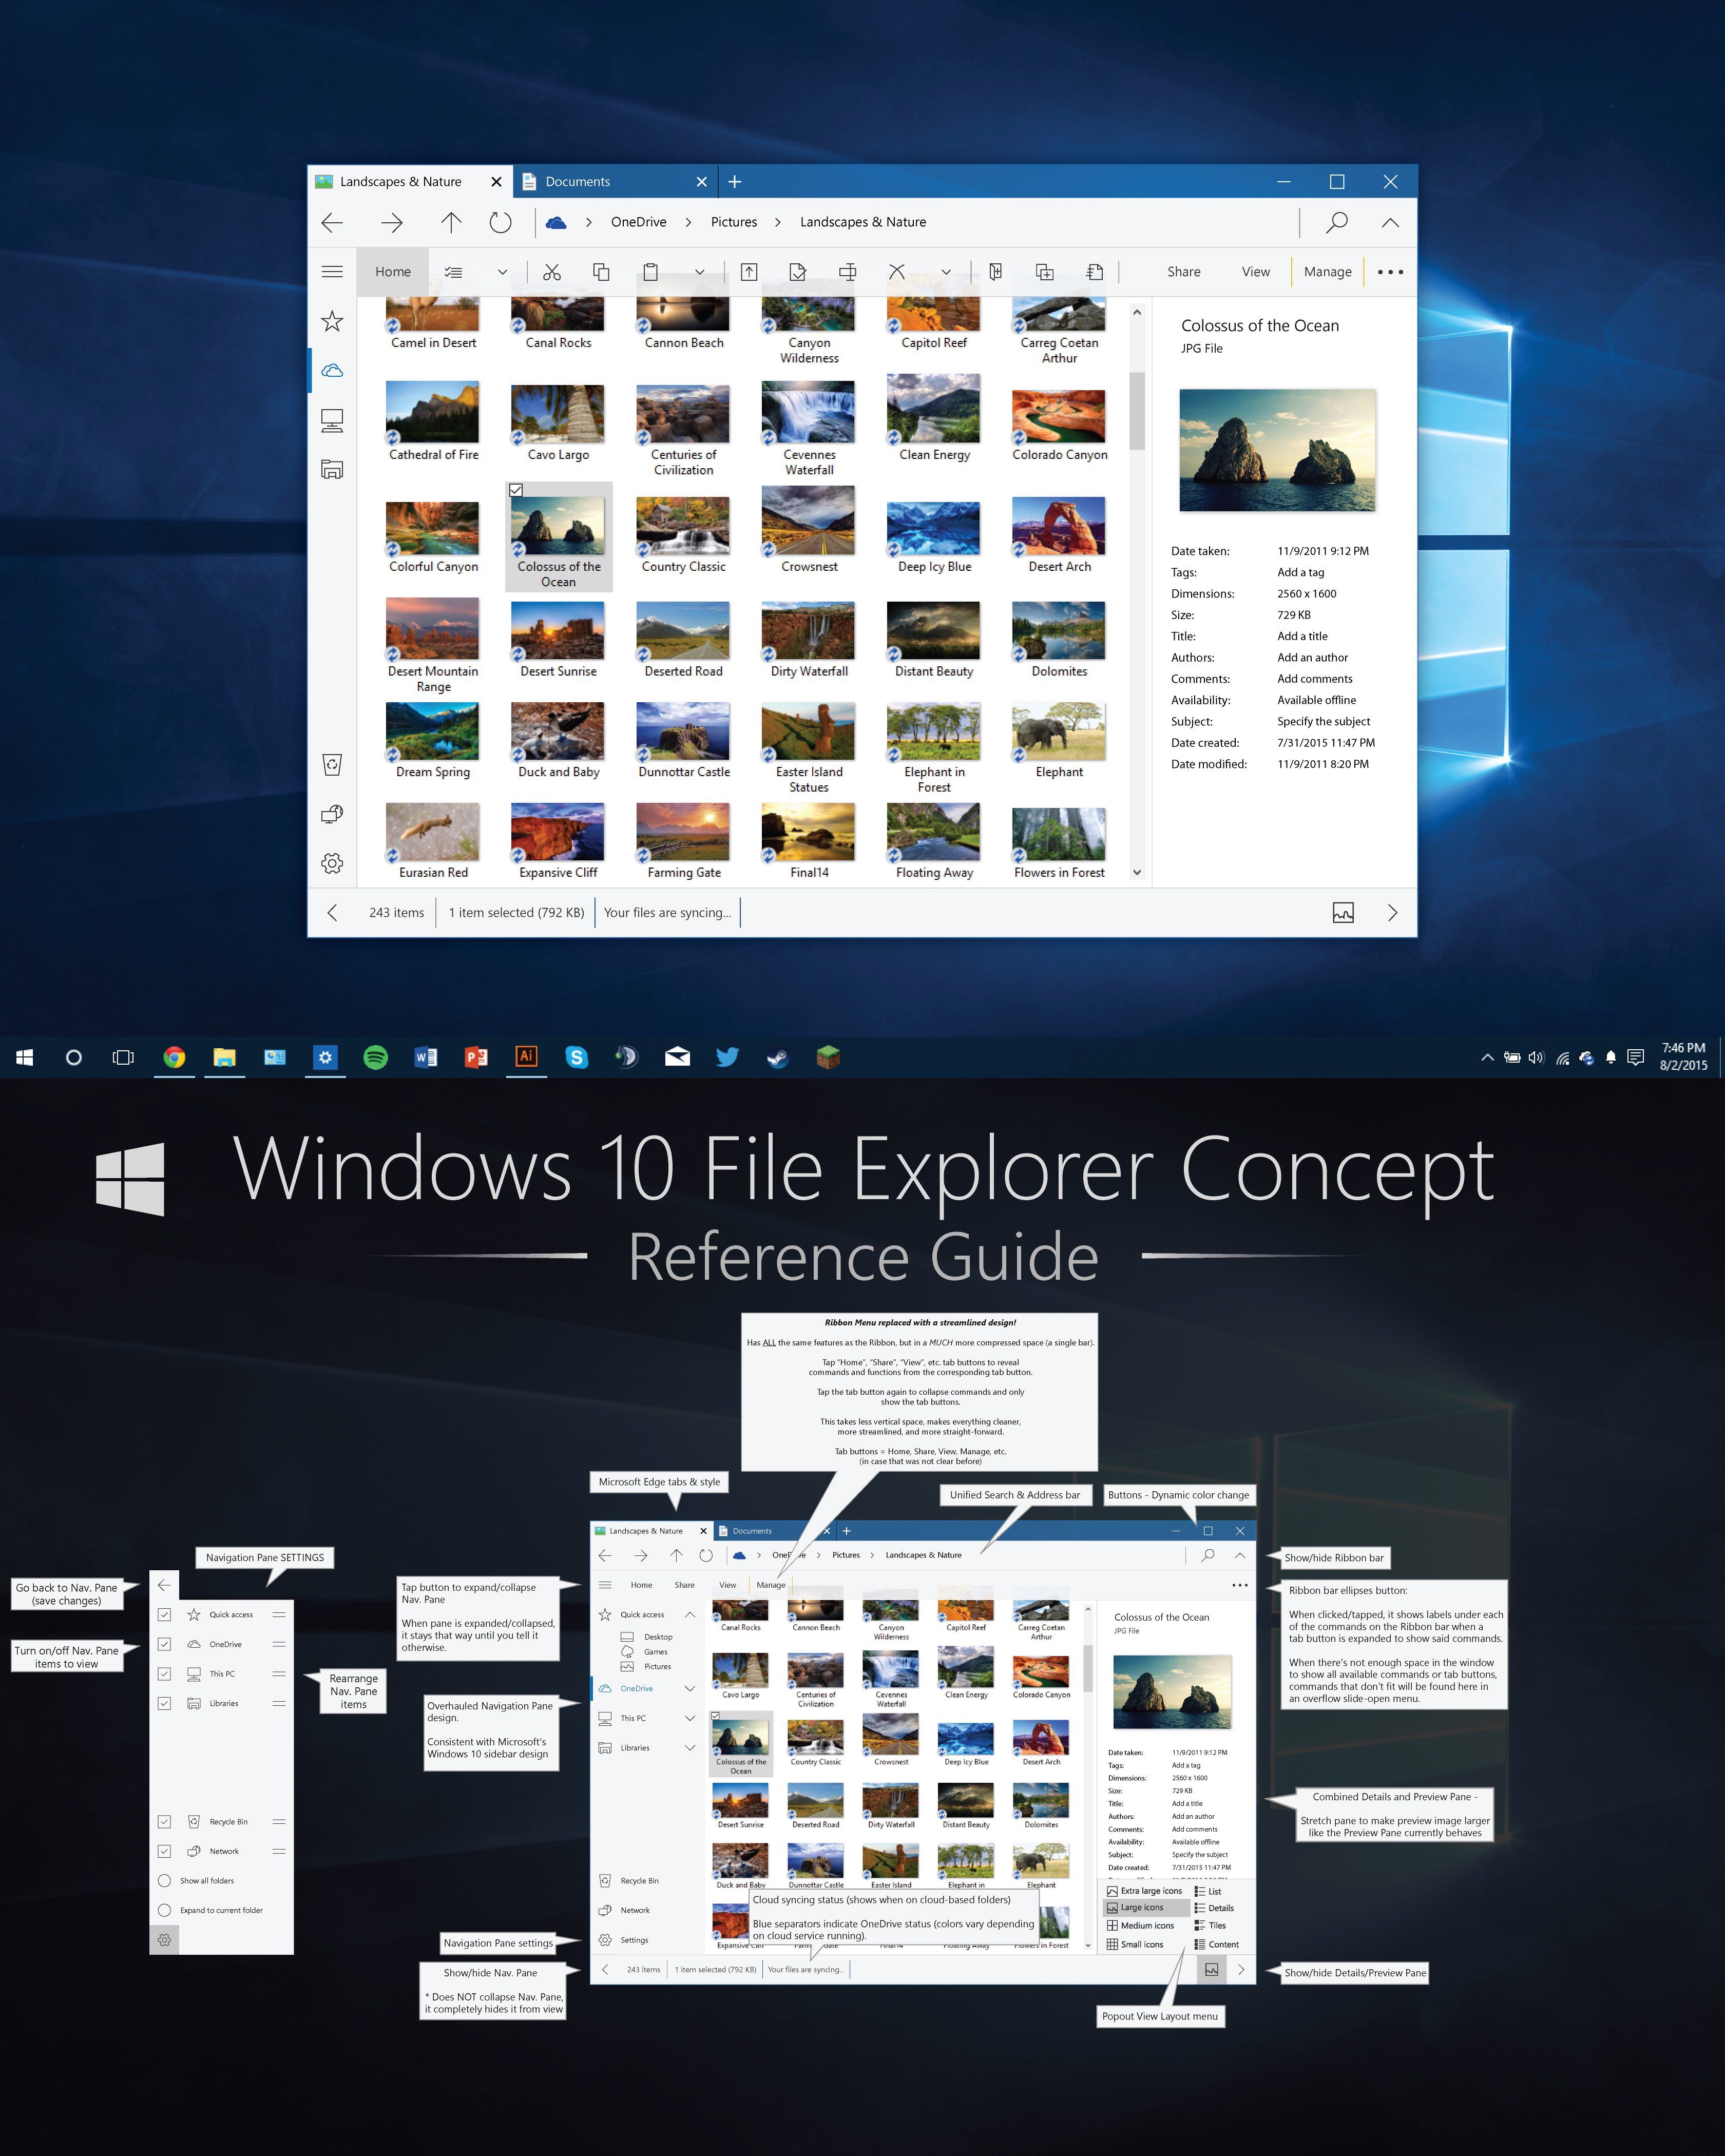This screenshot has width=1725, height=2156.
Task: Click the Delete X icon in the large toolbar
Action: click(896, 272)
